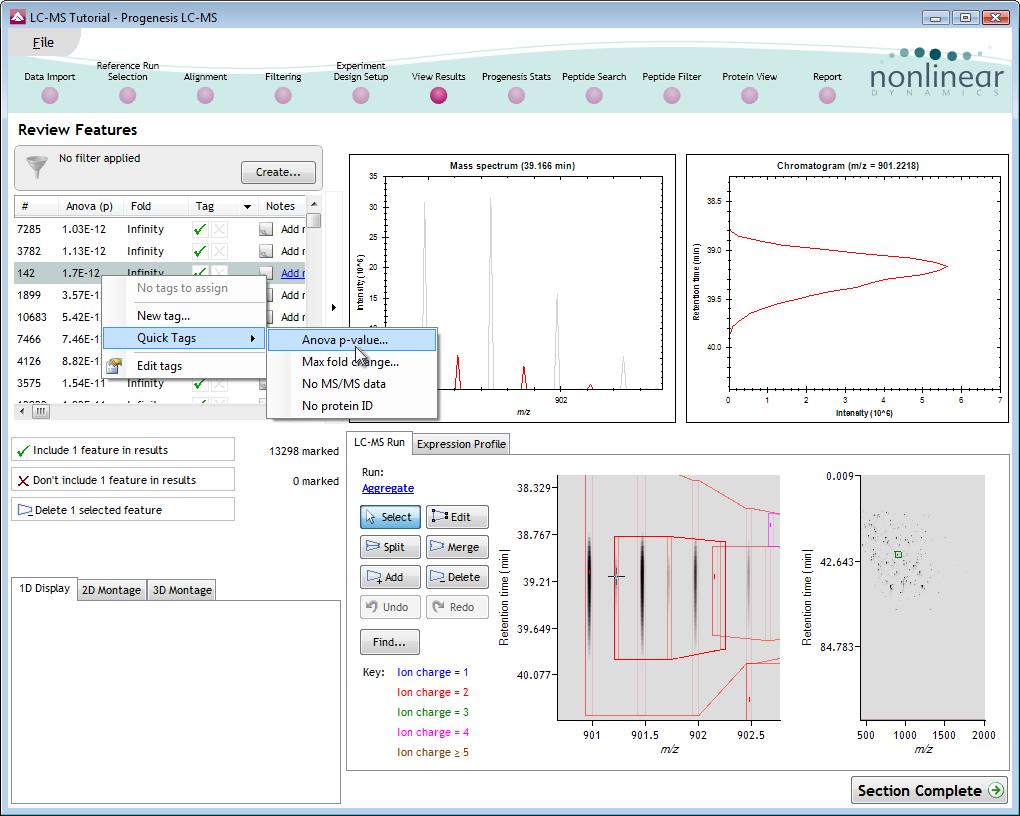The image size is (1020, 816).
Task: Select the 1D Display tab
Action: click(44, 588)
